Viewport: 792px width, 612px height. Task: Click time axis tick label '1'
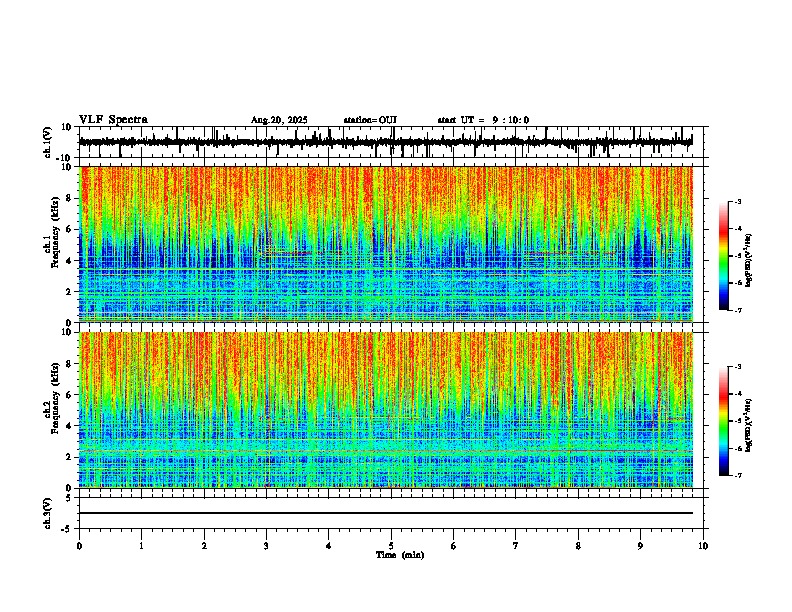tap(141, 546)
